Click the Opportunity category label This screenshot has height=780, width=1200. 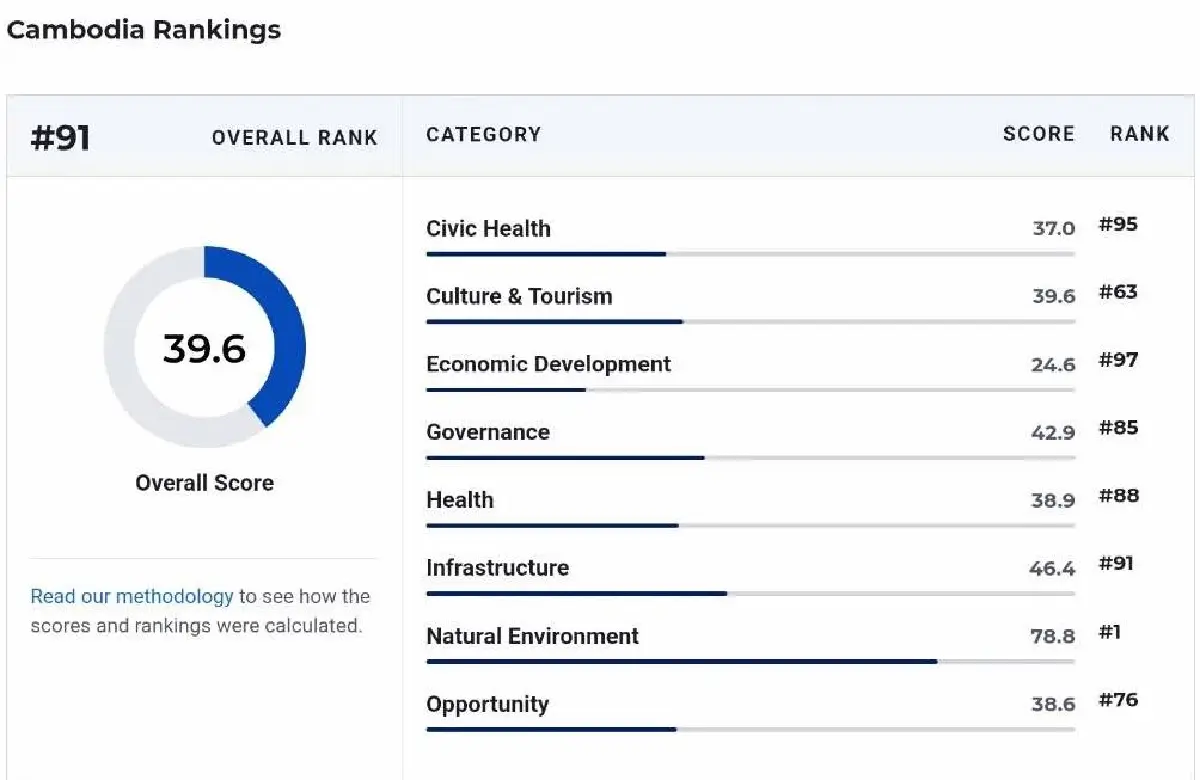[x=488, y=705]
